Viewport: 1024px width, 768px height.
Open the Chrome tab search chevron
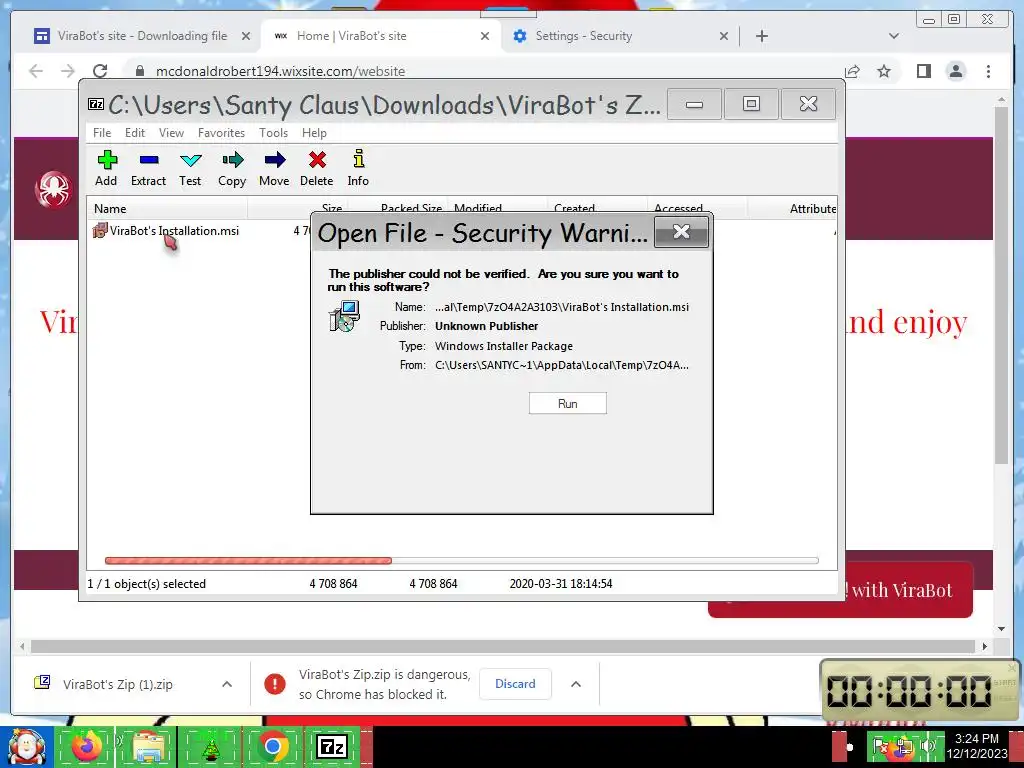coord(894,36)
